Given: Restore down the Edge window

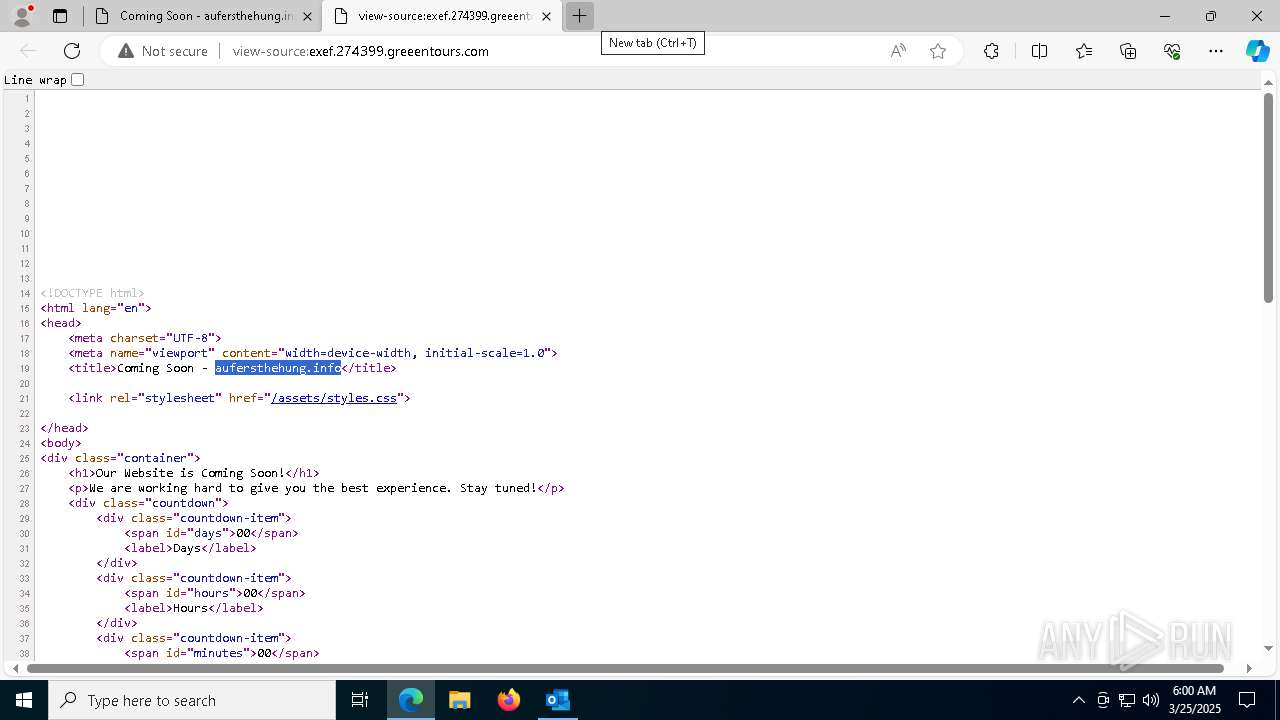Looking at the screenshot, I should pyautogui.click(x=1211, y=16).
